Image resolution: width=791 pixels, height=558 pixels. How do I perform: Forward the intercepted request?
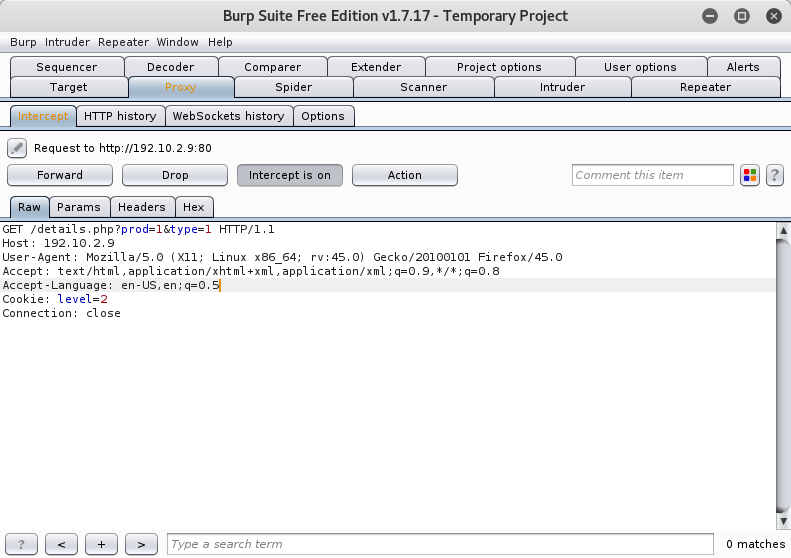pos(60,175)
